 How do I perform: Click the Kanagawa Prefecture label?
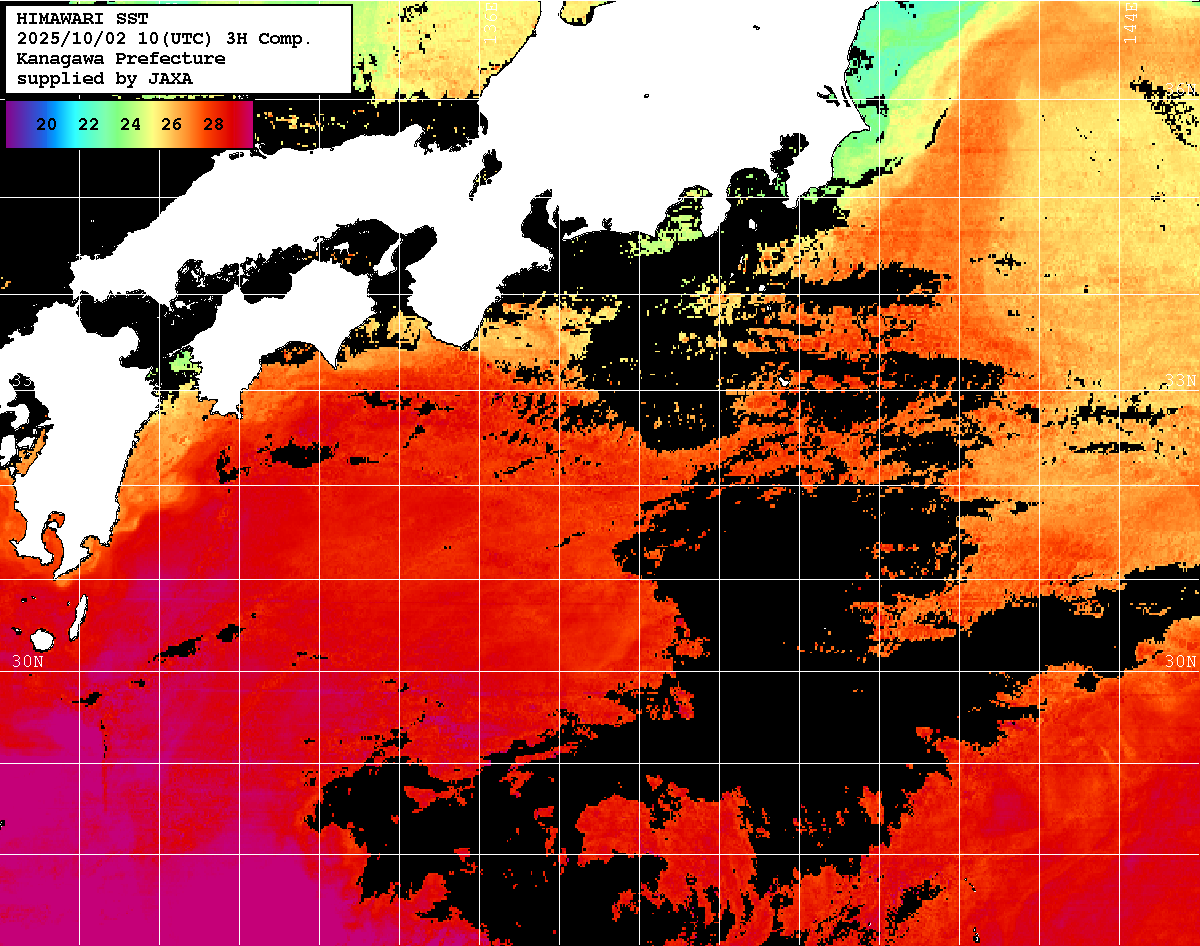tap(120, 58)
